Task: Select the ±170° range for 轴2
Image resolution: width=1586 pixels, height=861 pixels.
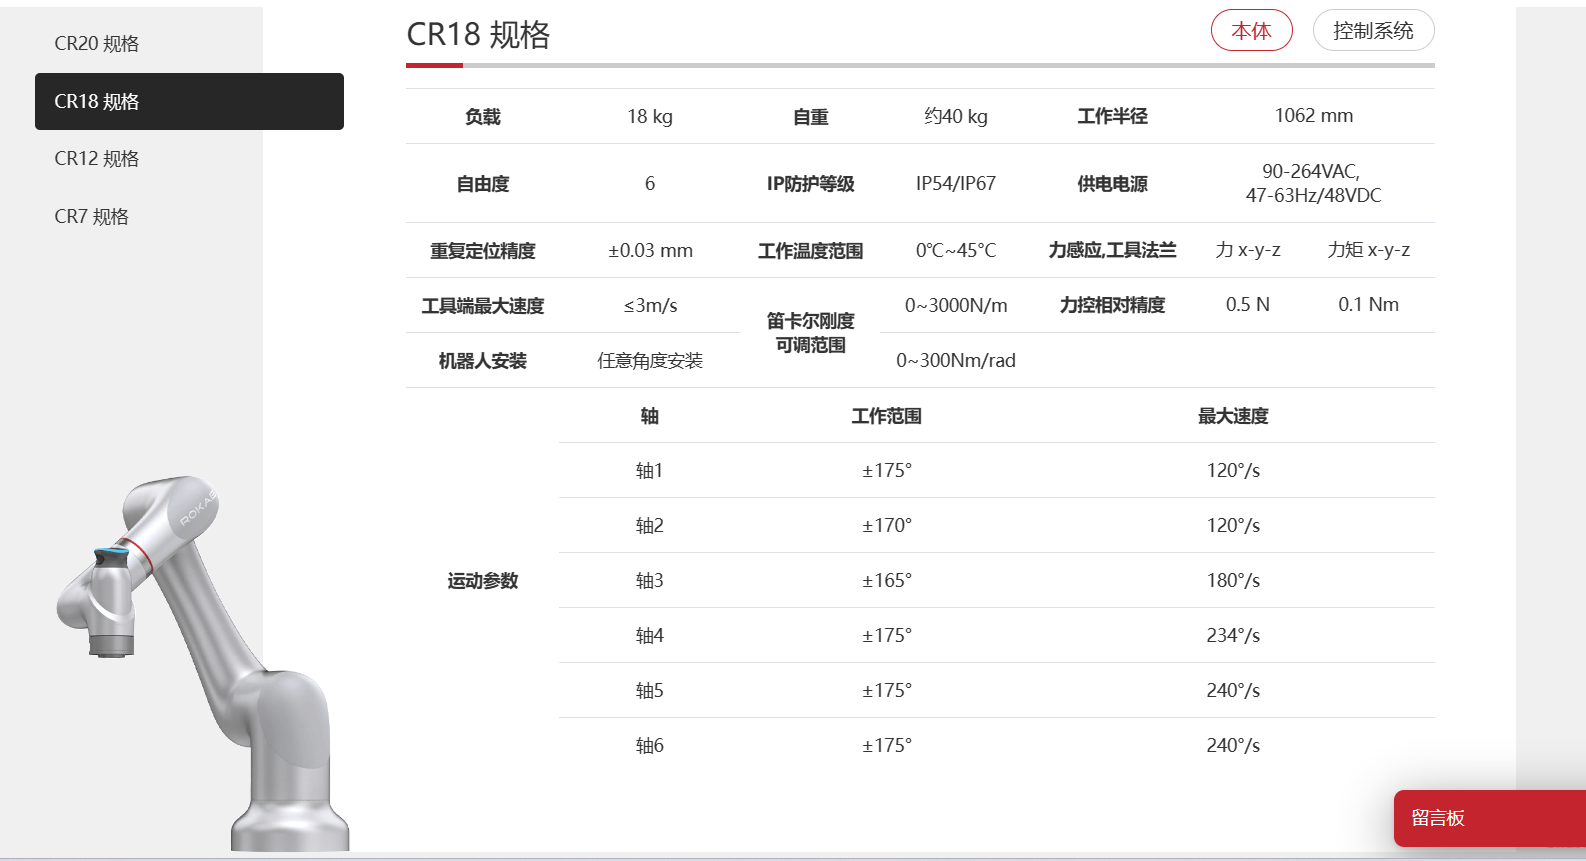Action: tap(887, 526)
